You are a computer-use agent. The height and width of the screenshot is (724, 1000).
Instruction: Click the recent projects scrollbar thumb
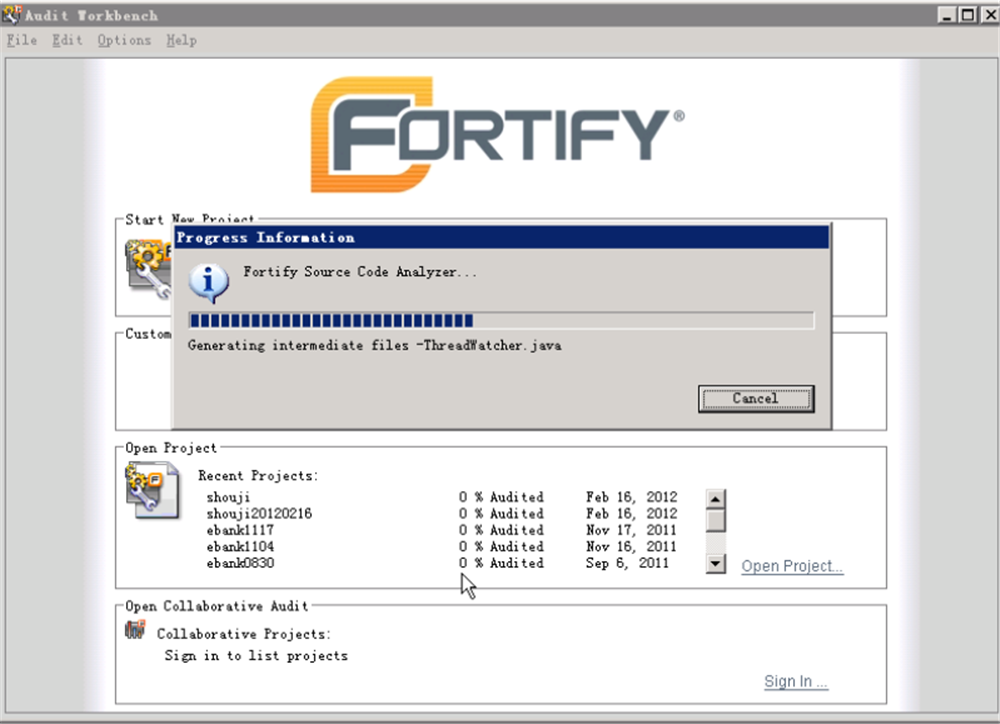716,521
